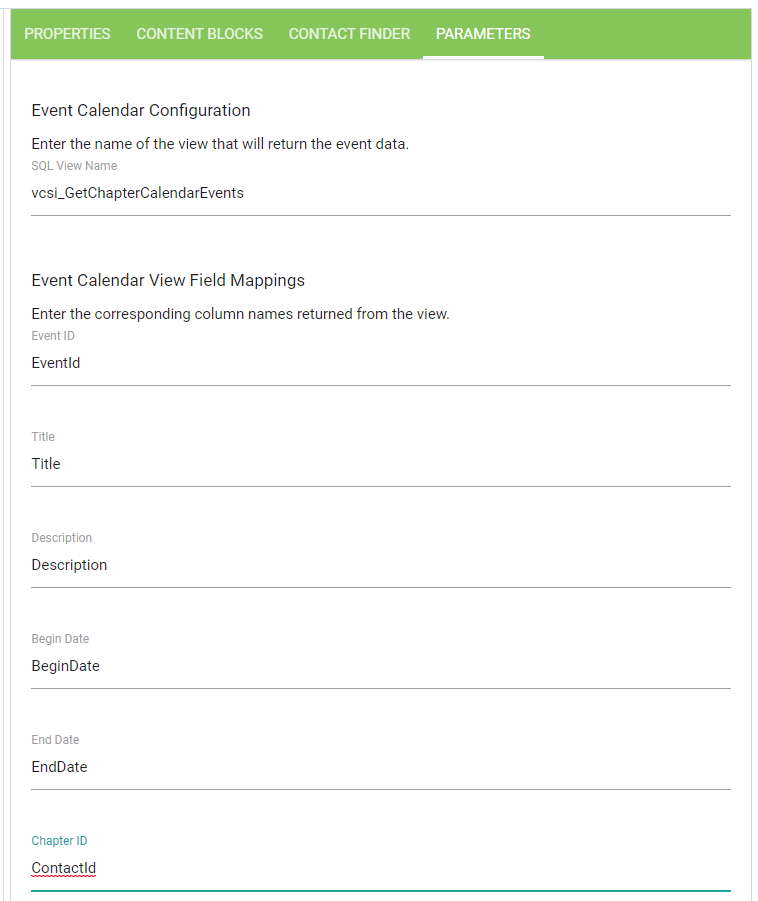Go to the Contact Finder tab
Image resolution: width=758 pixels, height=901 pixels.
click(x=349, y=34)
